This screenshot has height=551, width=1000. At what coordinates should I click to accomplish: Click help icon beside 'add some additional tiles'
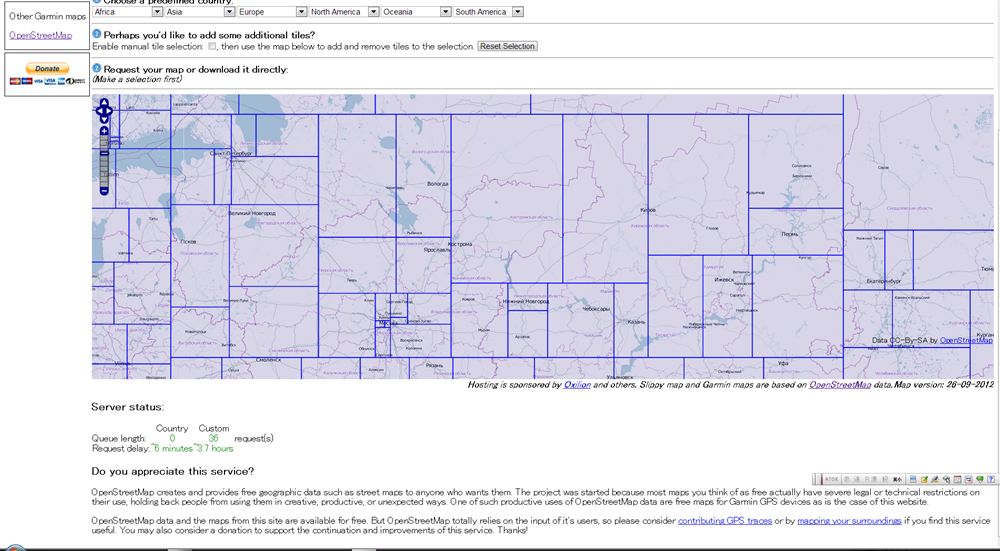[x=97, y=34]
